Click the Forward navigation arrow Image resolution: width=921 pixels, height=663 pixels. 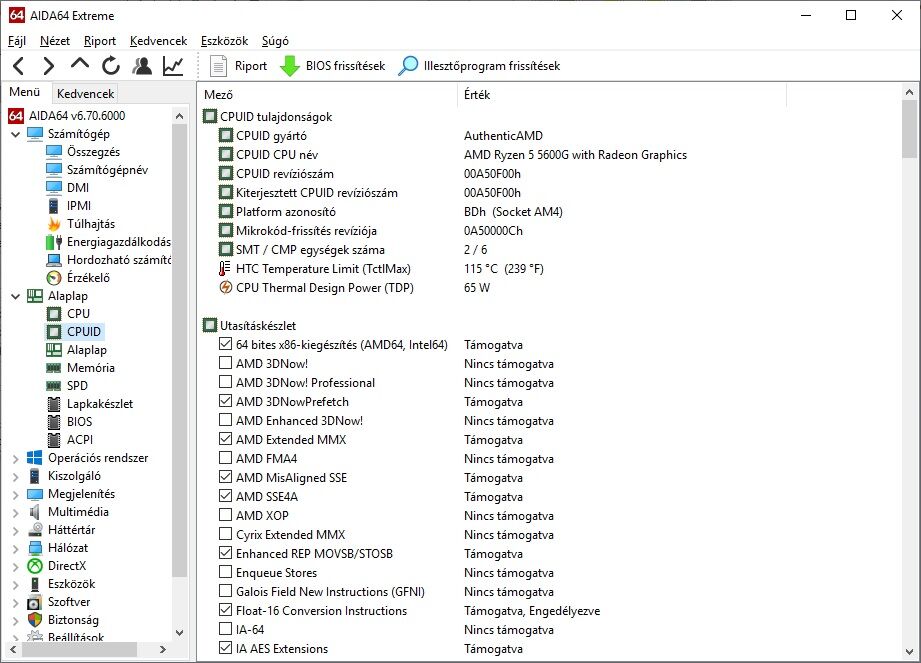pyautogui.click(x=48, y=66)
